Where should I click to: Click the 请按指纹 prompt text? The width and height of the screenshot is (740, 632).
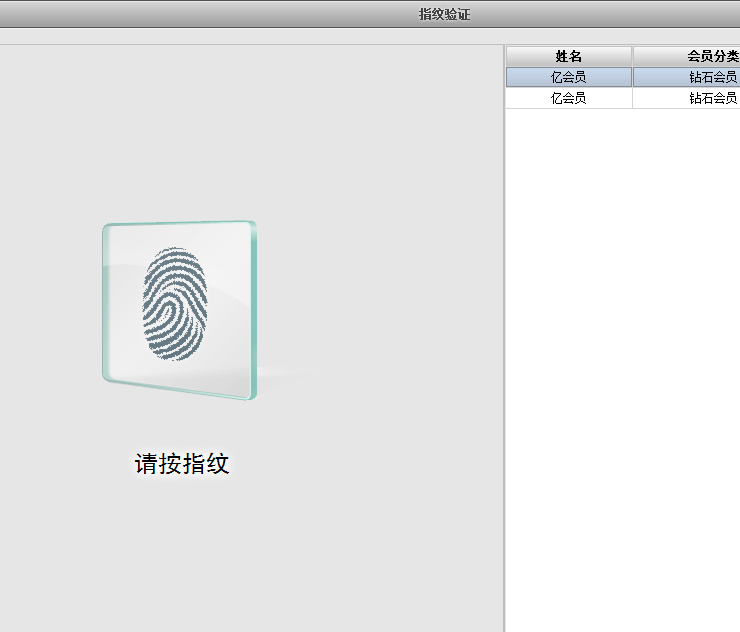tap(182, 463)
